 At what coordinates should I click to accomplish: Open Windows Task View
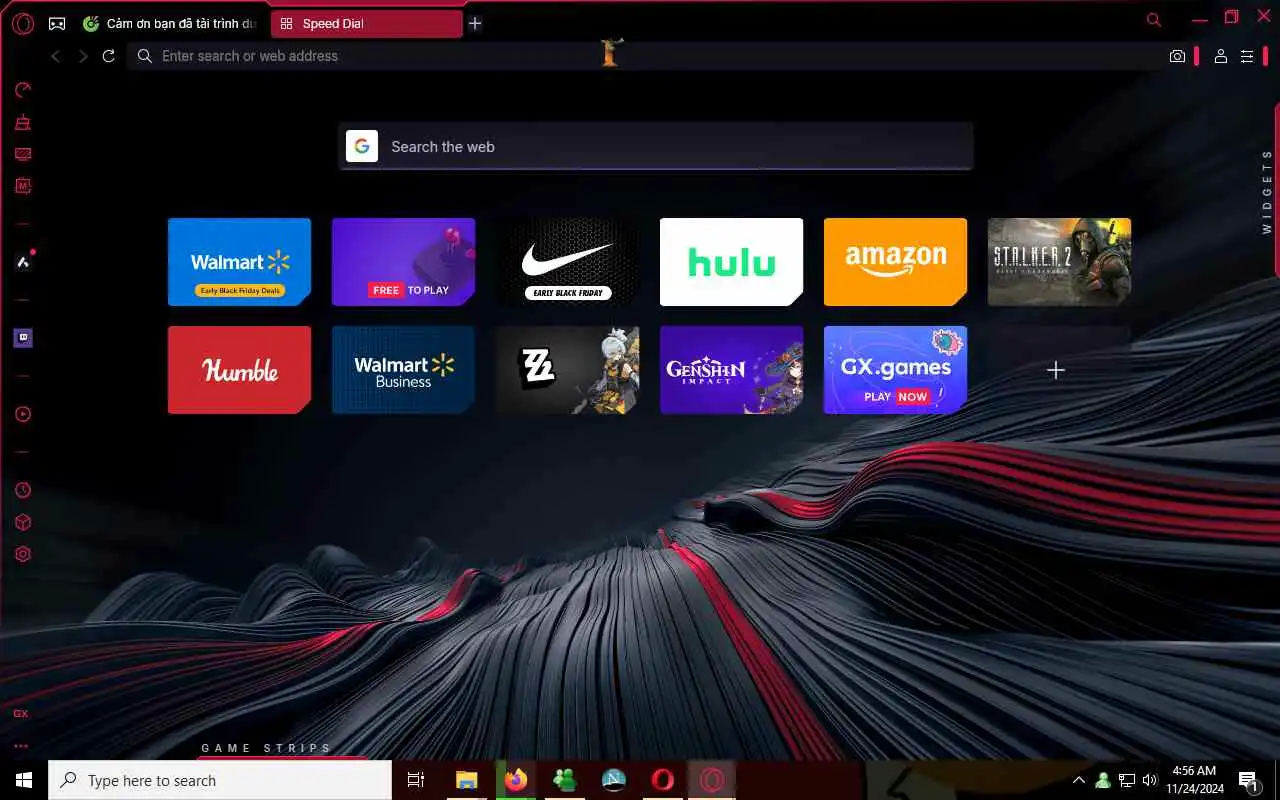(416, 780)
